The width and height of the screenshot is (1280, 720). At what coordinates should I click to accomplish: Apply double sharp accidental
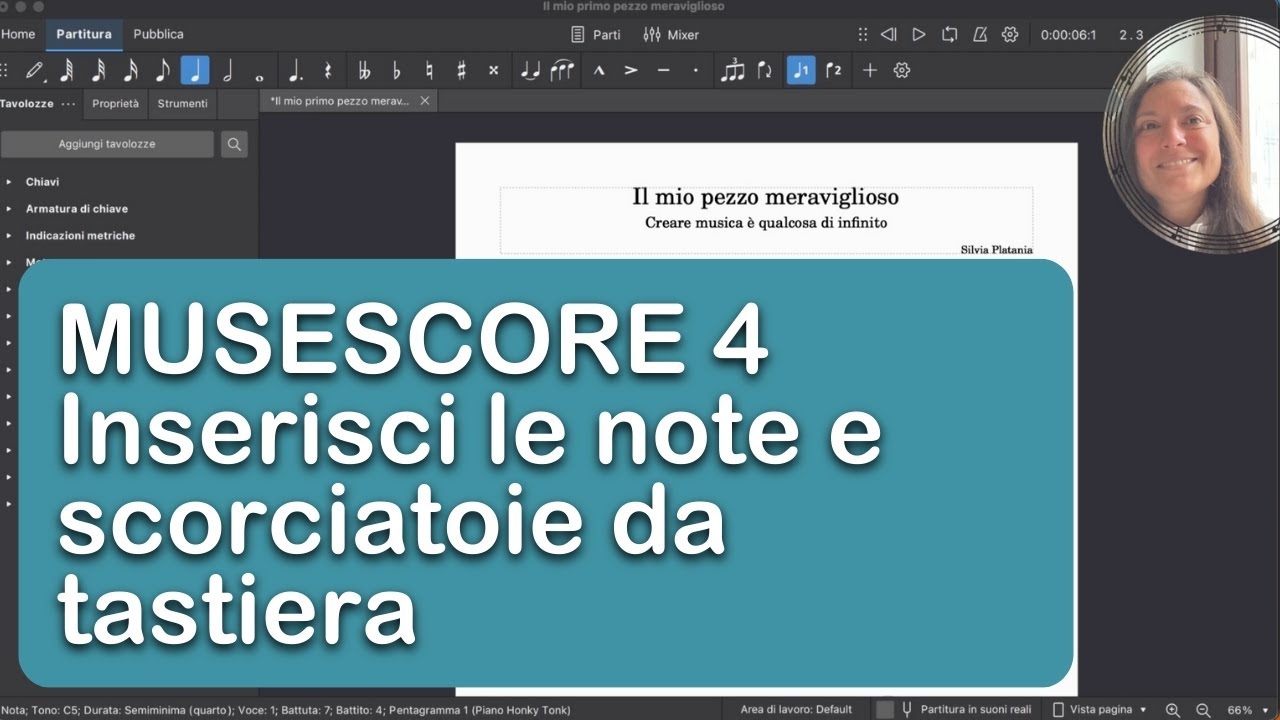click(x=492, y=70)
